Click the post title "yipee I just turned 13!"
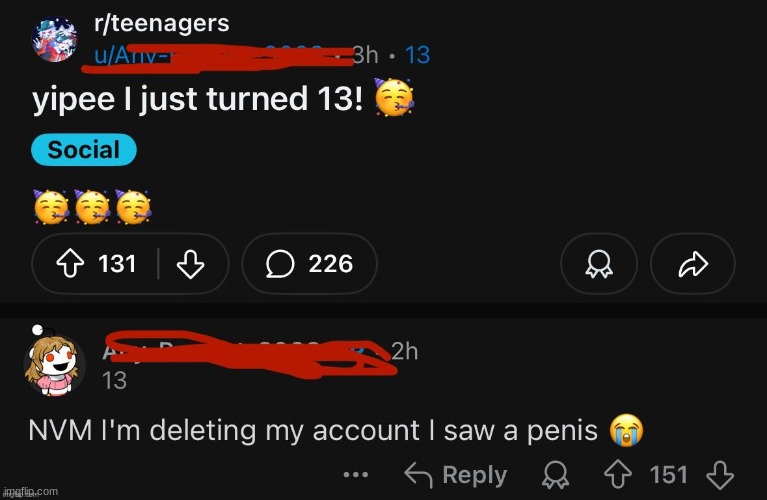767x500 pixels. (x=198, y=98)
